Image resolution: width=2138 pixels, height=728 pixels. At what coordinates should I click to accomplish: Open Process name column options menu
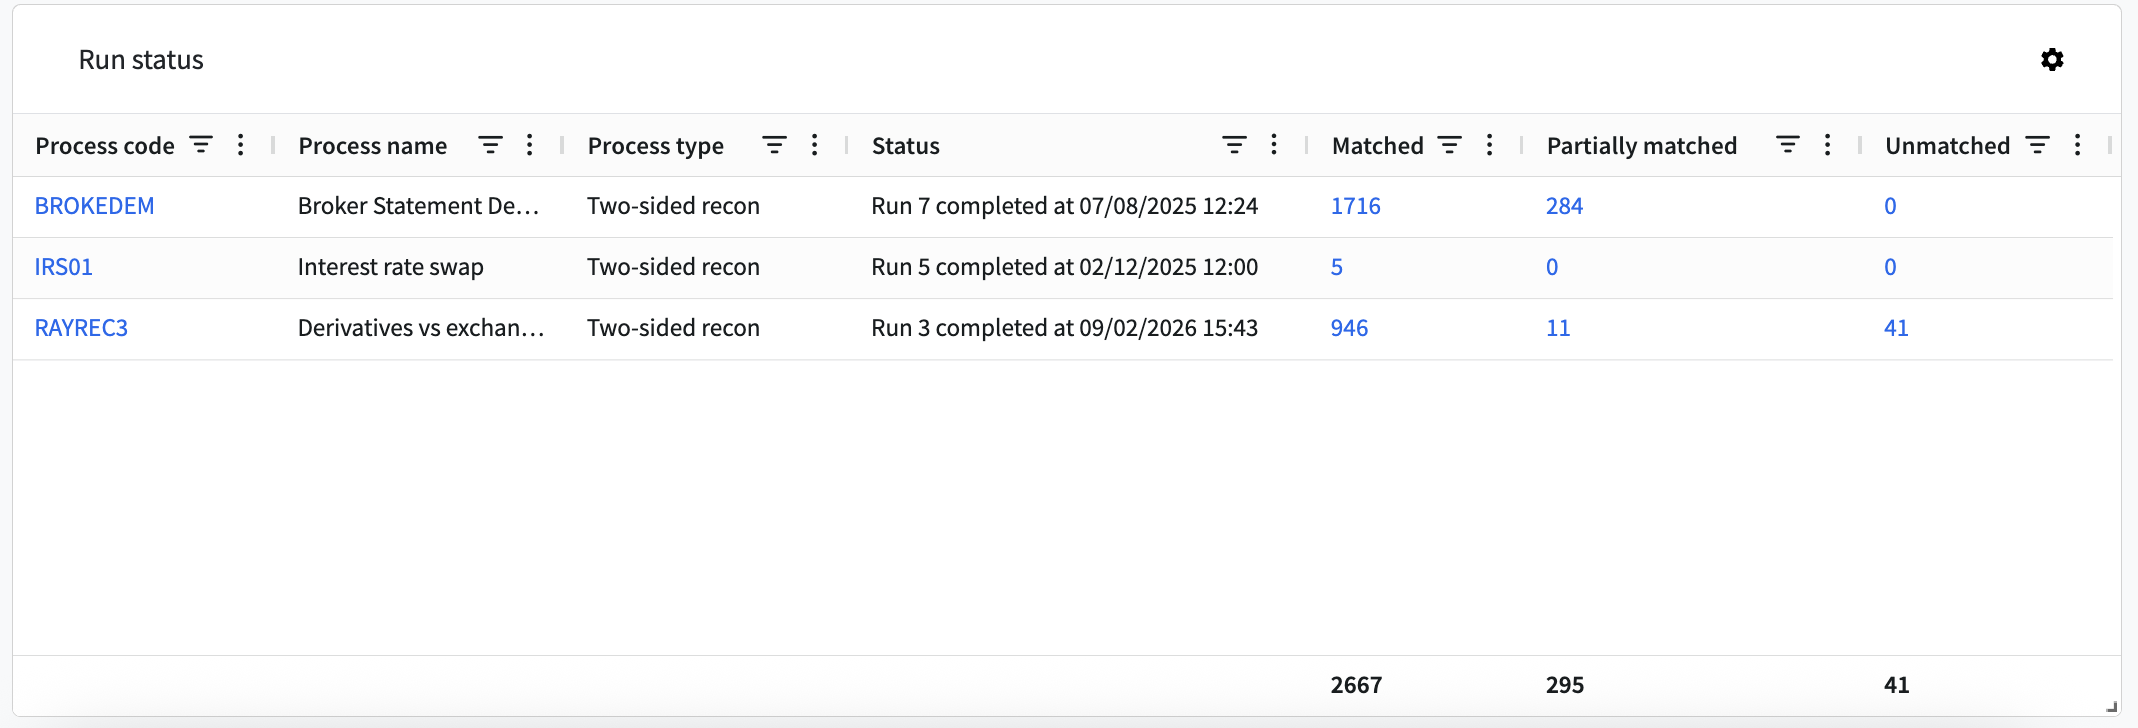[x=529, y=145]
